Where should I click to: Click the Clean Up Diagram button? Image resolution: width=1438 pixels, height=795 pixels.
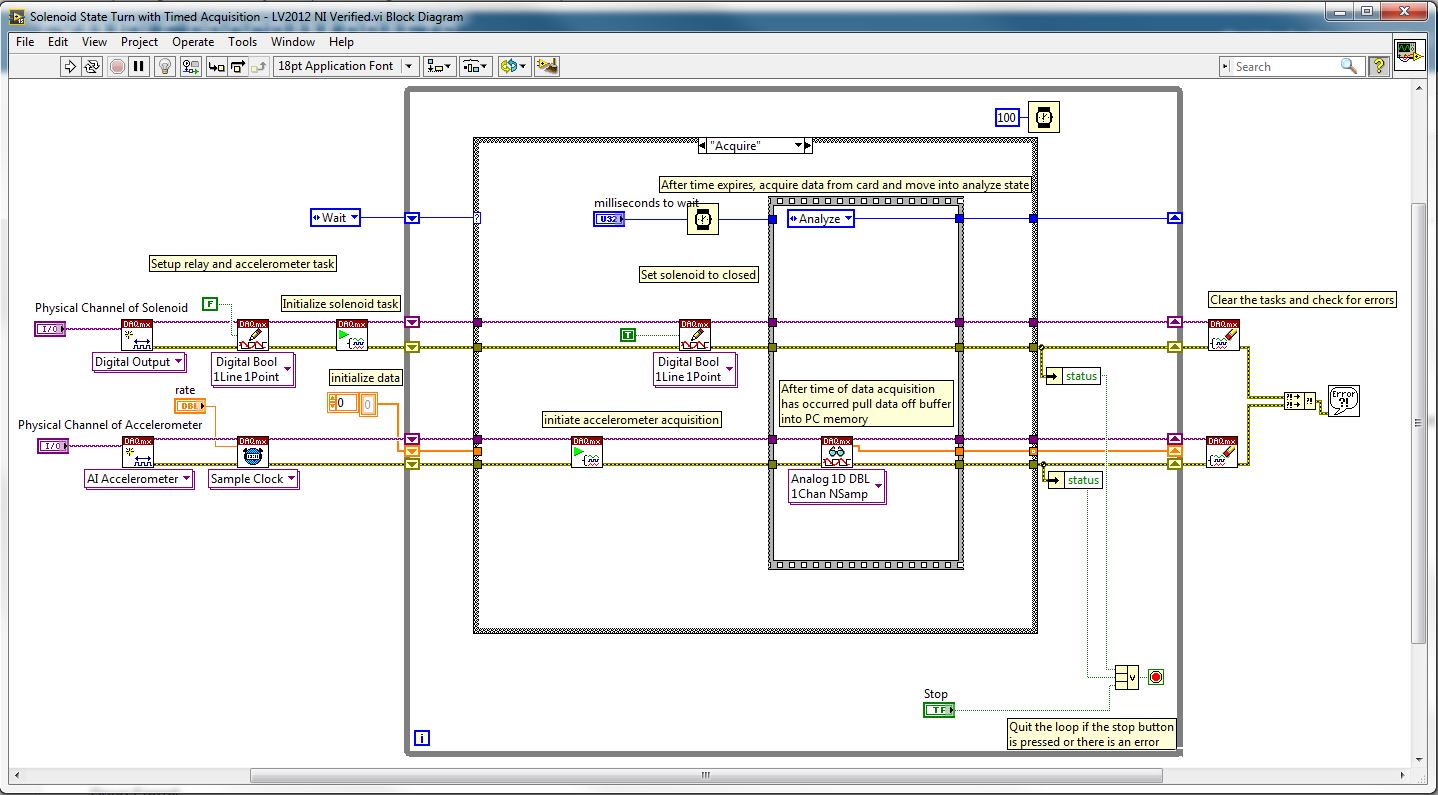click(547, 66)
